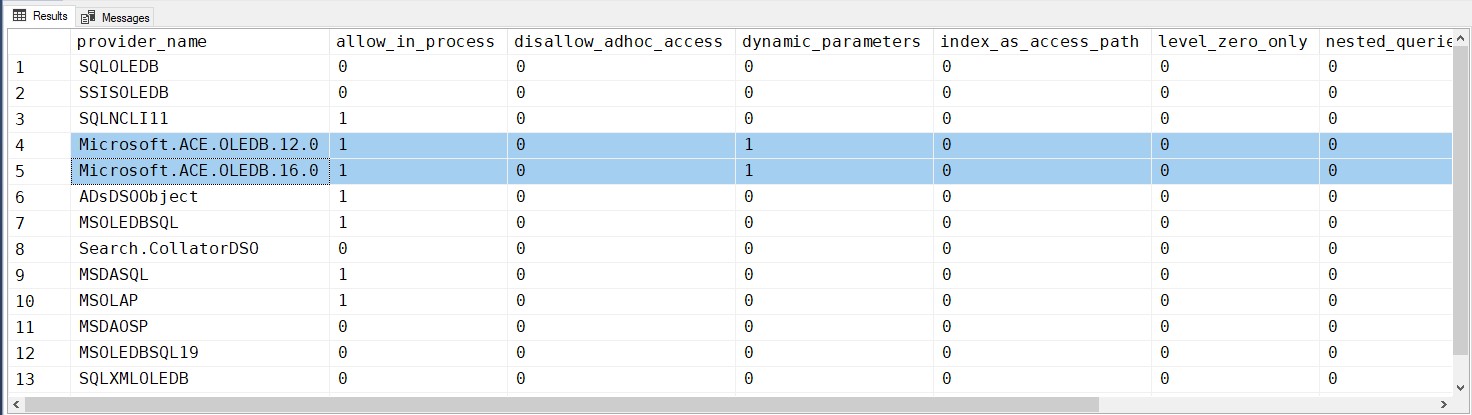
Task: Click the horizontal scrollbar thumb
Action: pyautogui.click(x=561, y=405)
